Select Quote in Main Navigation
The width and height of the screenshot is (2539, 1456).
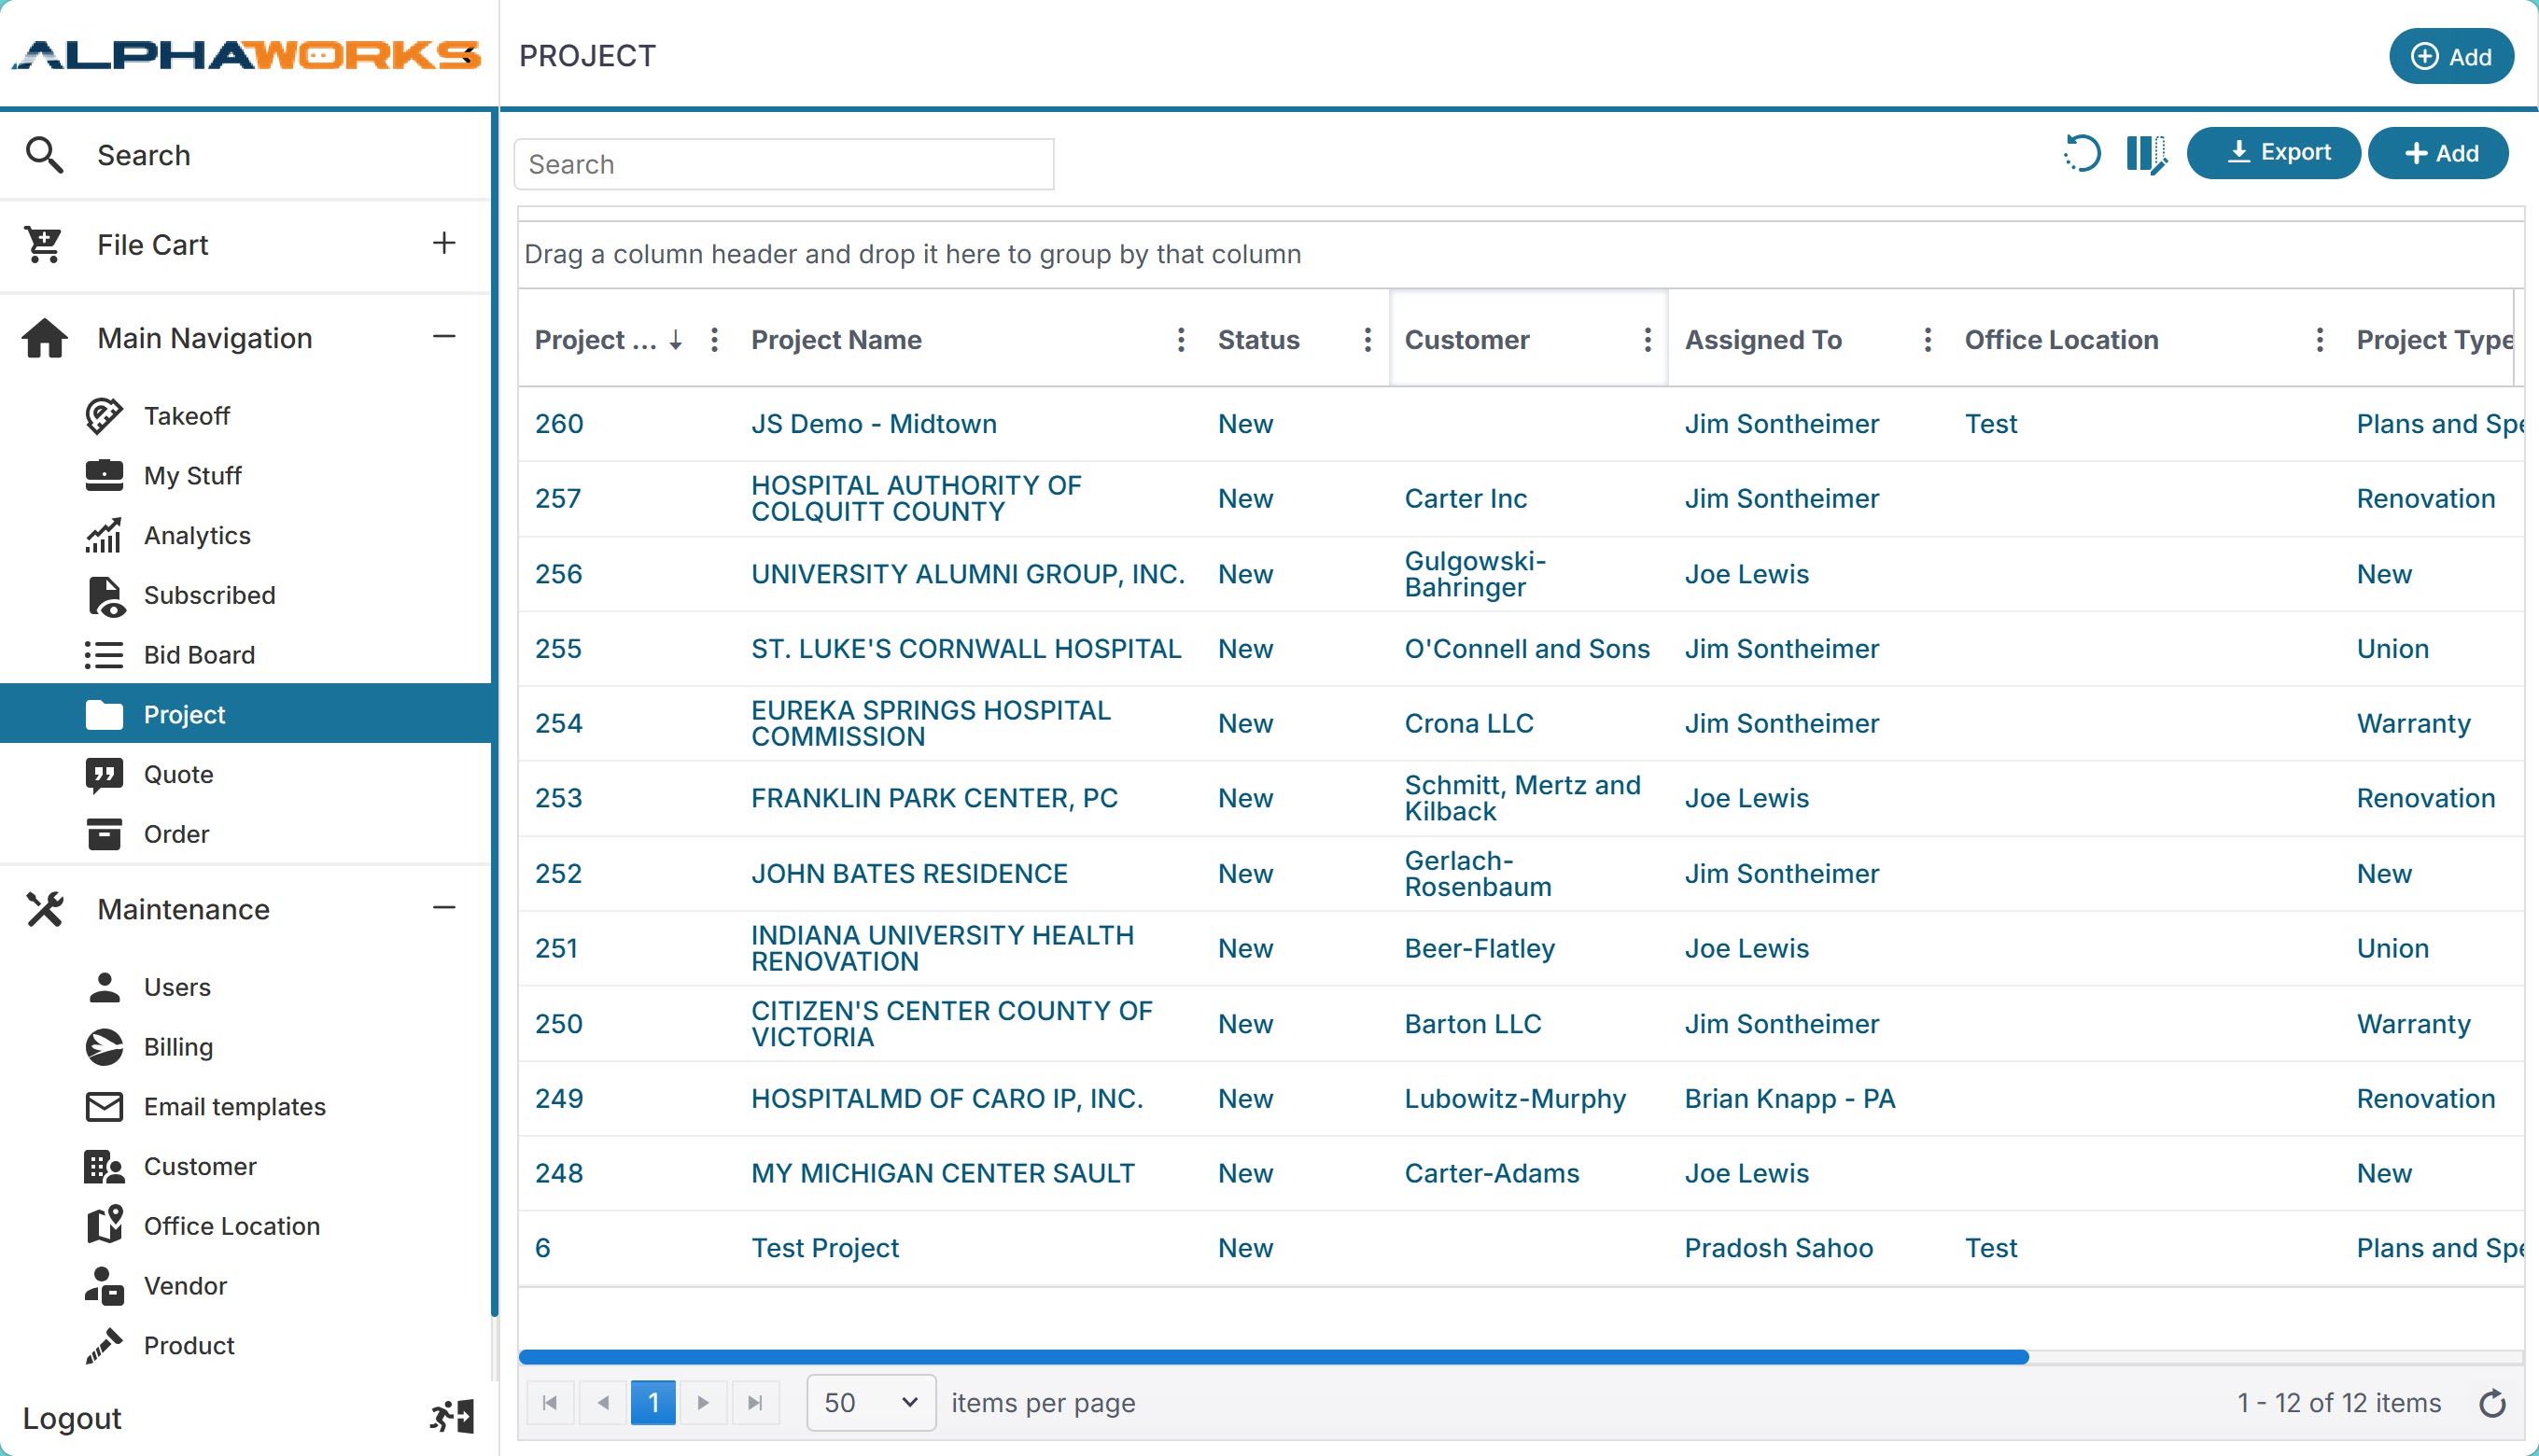[178, 774]
